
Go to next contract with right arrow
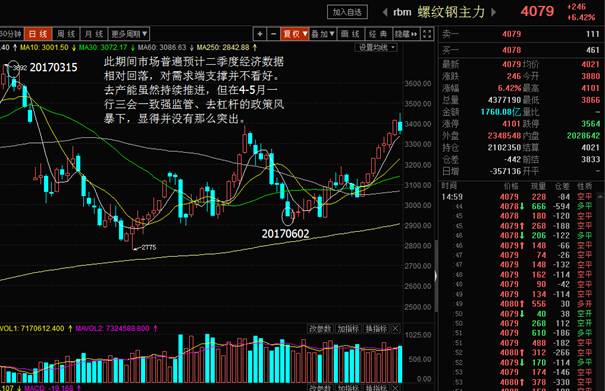(493, 12)
